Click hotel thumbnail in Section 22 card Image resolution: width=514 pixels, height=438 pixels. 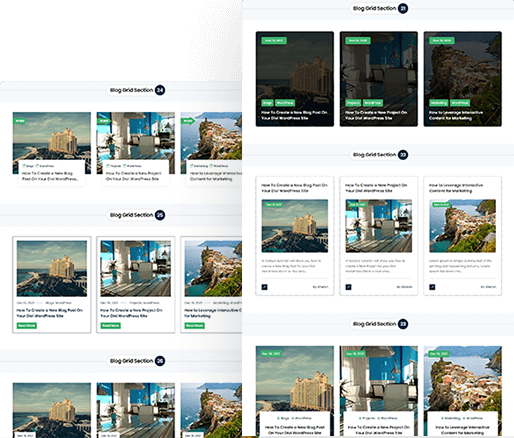295,226
